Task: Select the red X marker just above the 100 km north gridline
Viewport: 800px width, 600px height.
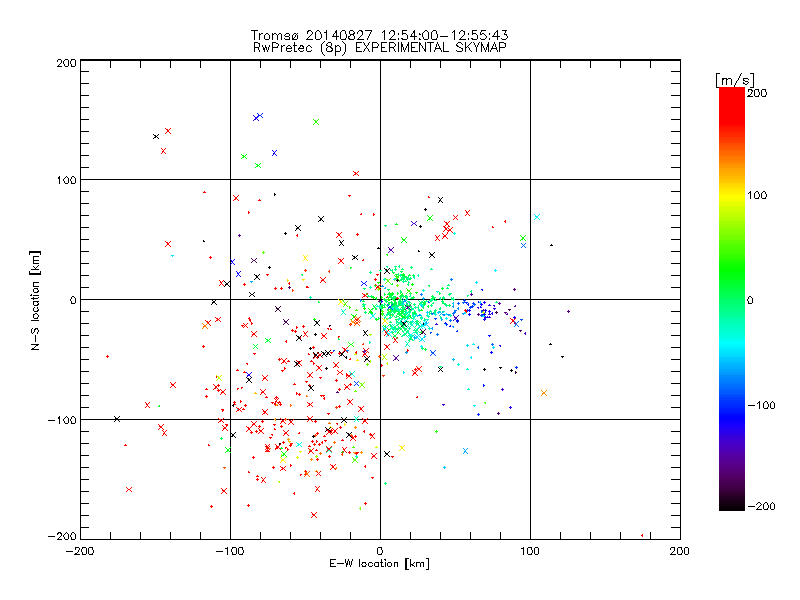Action: pyautogui.click(x=356, y=173)
